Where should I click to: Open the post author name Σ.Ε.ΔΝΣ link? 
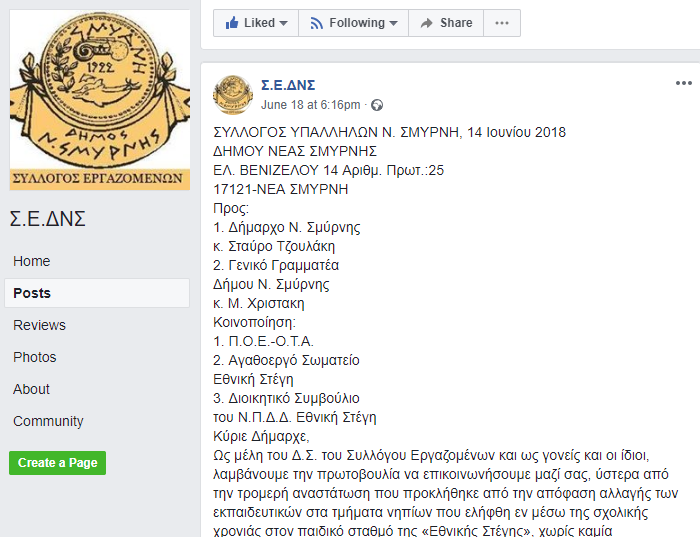pyautogui.click(x=291, y=84)
